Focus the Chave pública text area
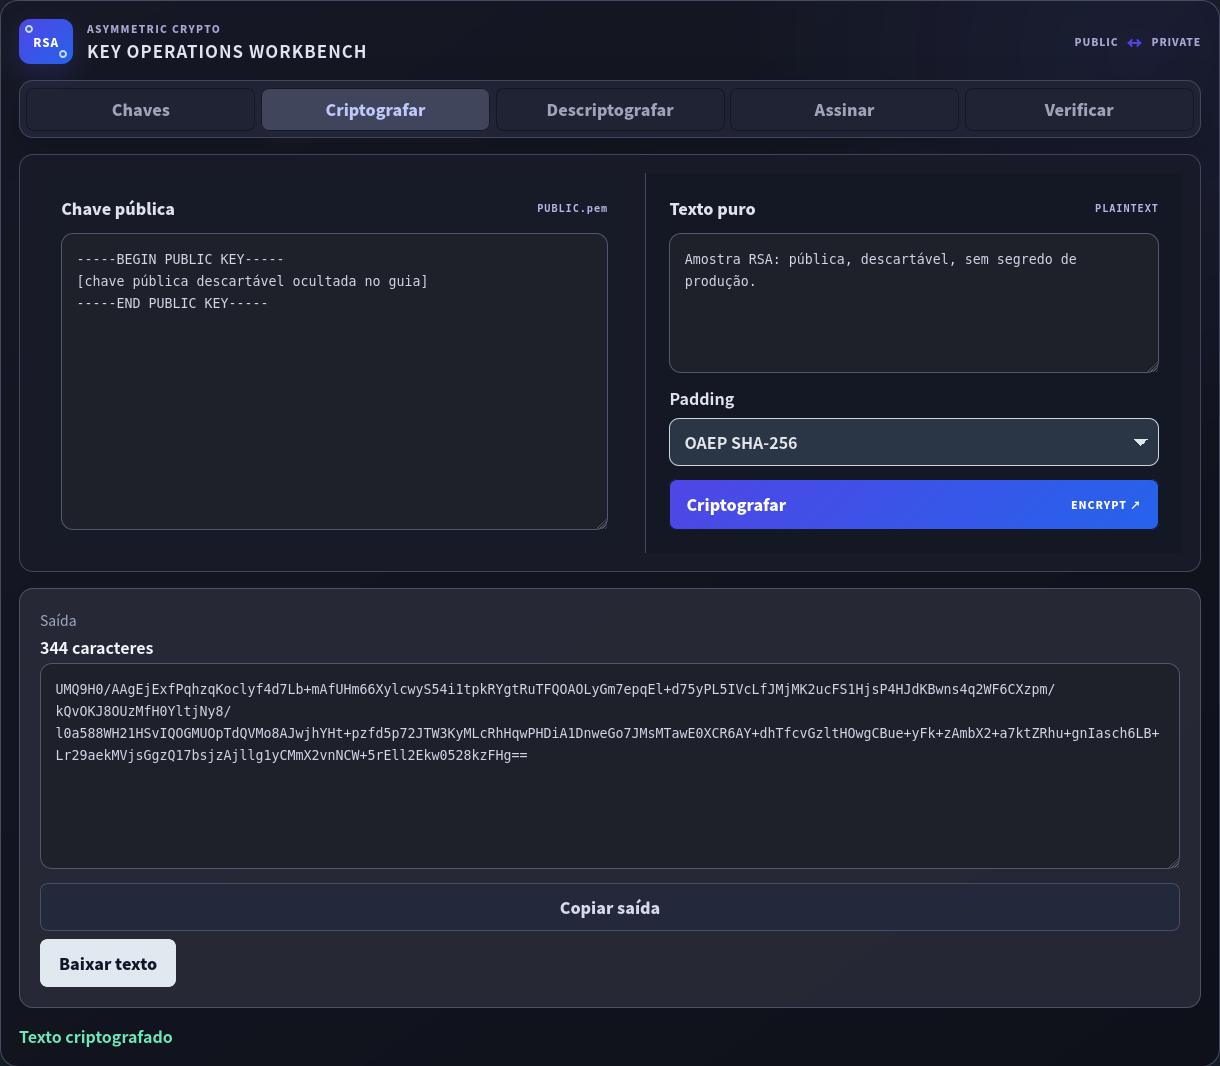Image resolution: width=1220 pixels, height=1066 pixels. 334,381
